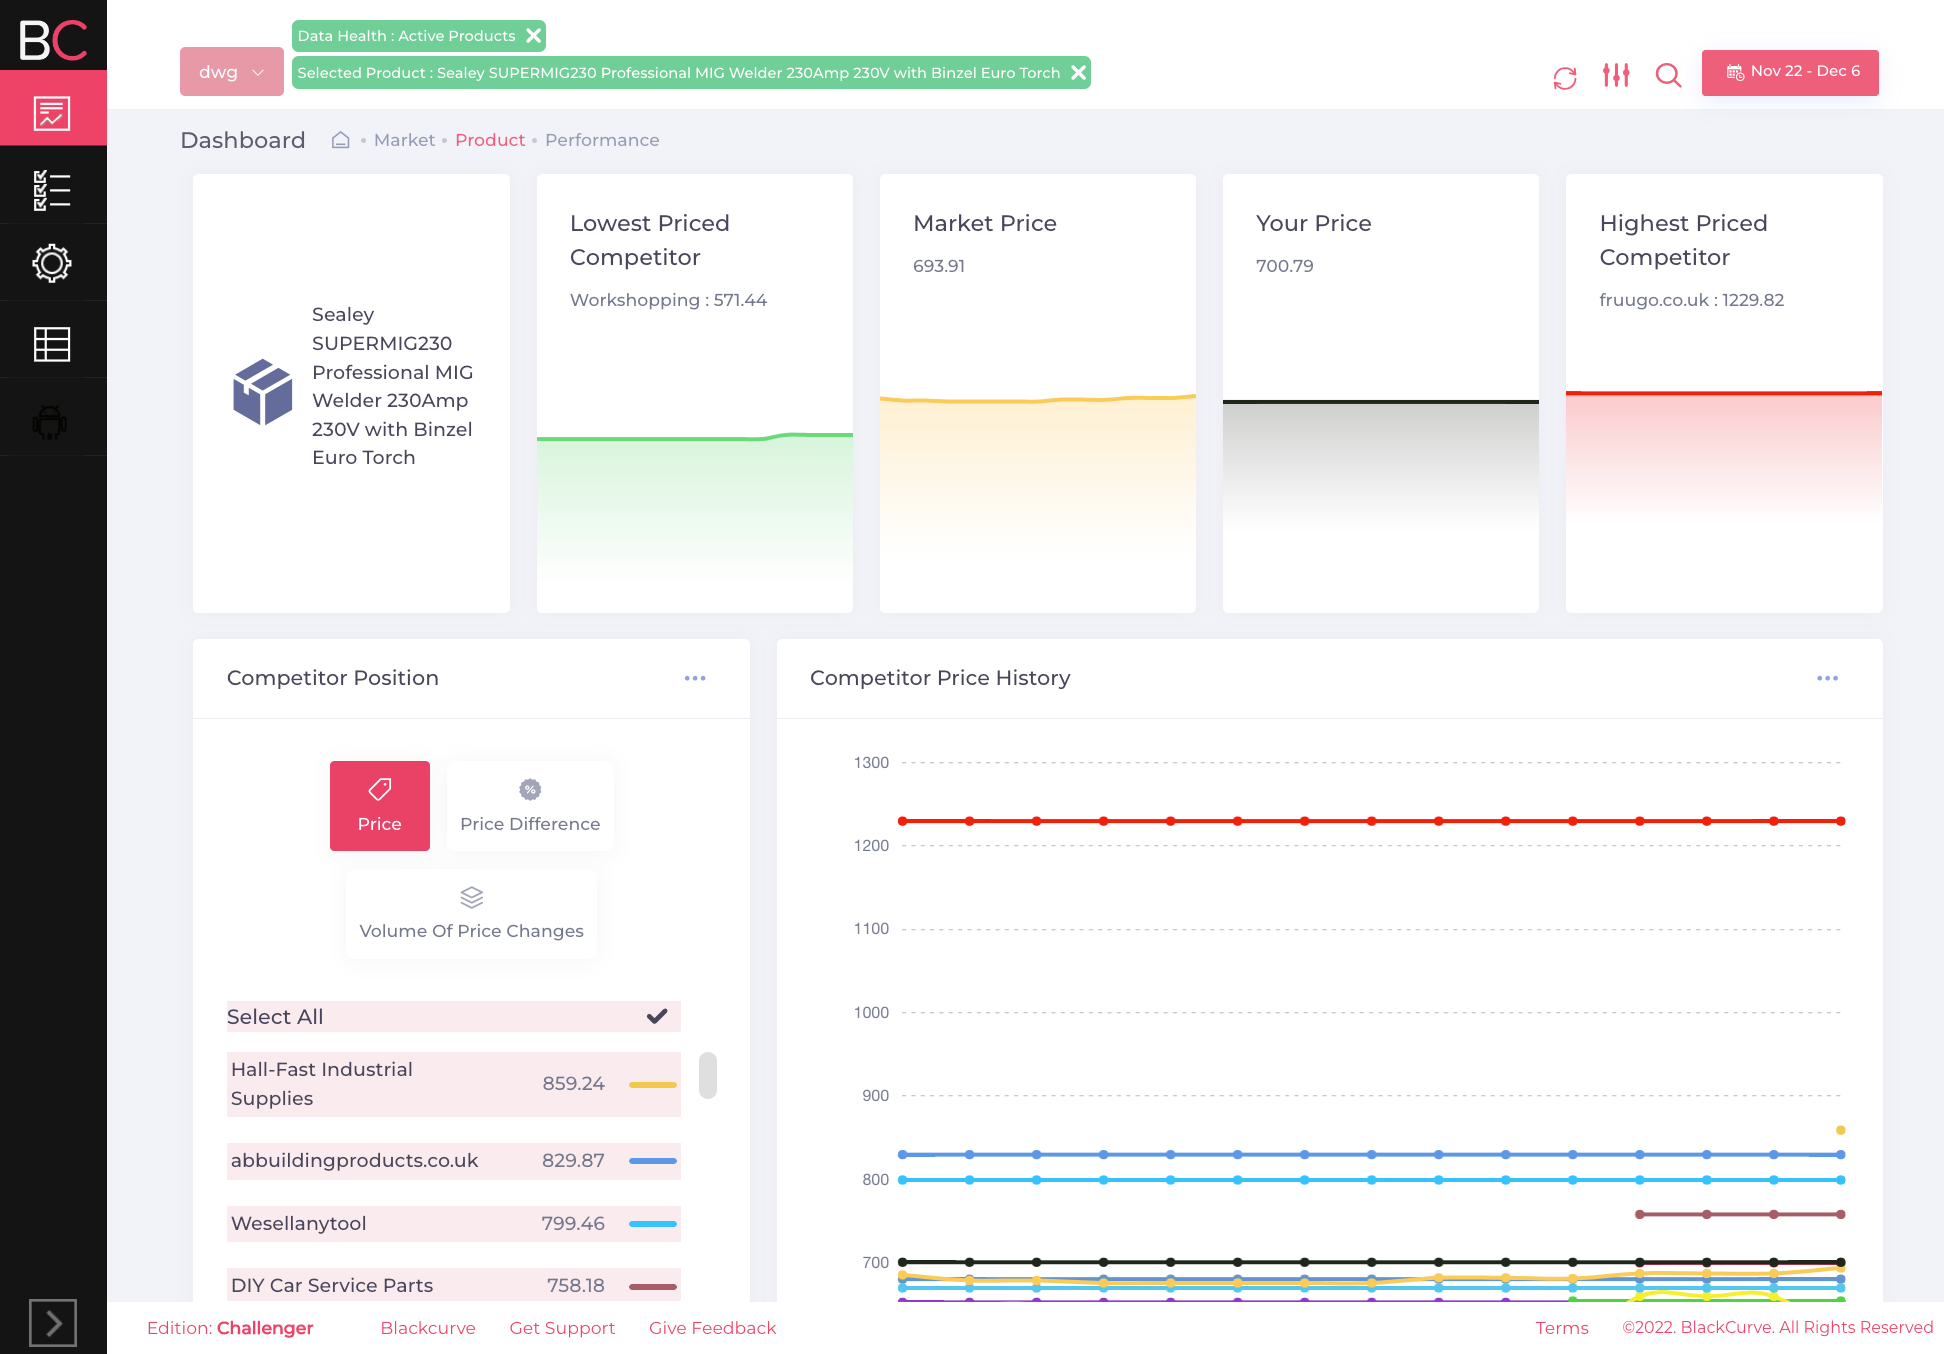
Task: Expand the sidebar with the arrow button
Action: [x=53, y=1323]
